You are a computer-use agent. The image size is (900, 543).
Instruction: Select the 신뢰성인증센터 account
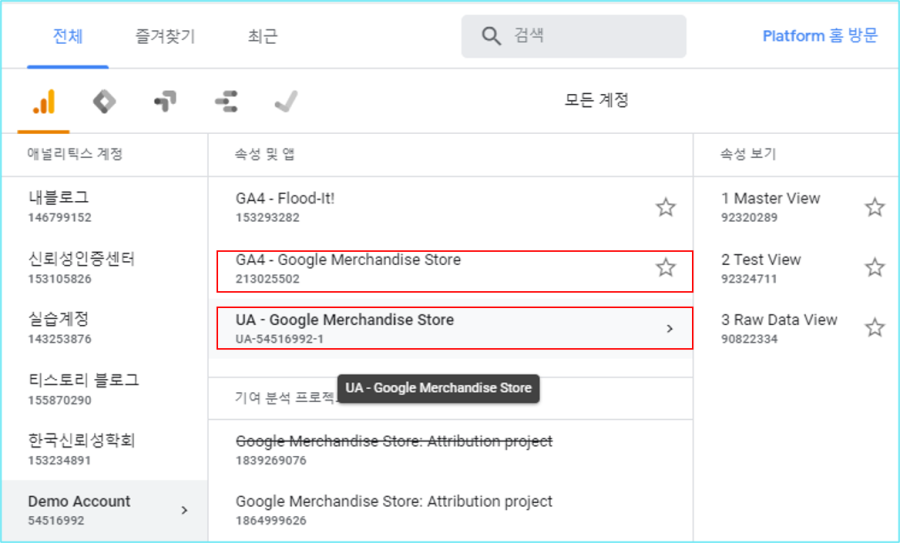pos(104,267)
